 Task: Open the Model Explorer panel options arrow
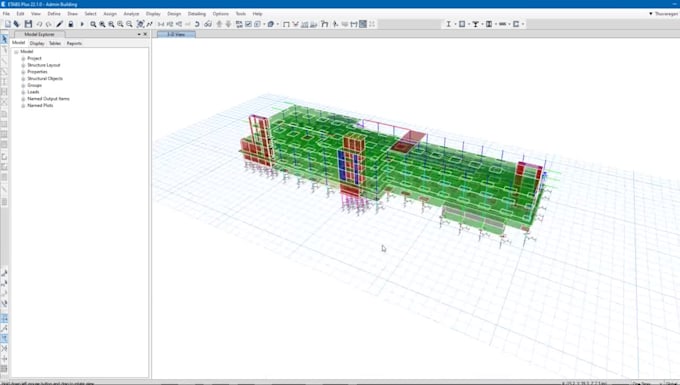click(x=139, y=34)
